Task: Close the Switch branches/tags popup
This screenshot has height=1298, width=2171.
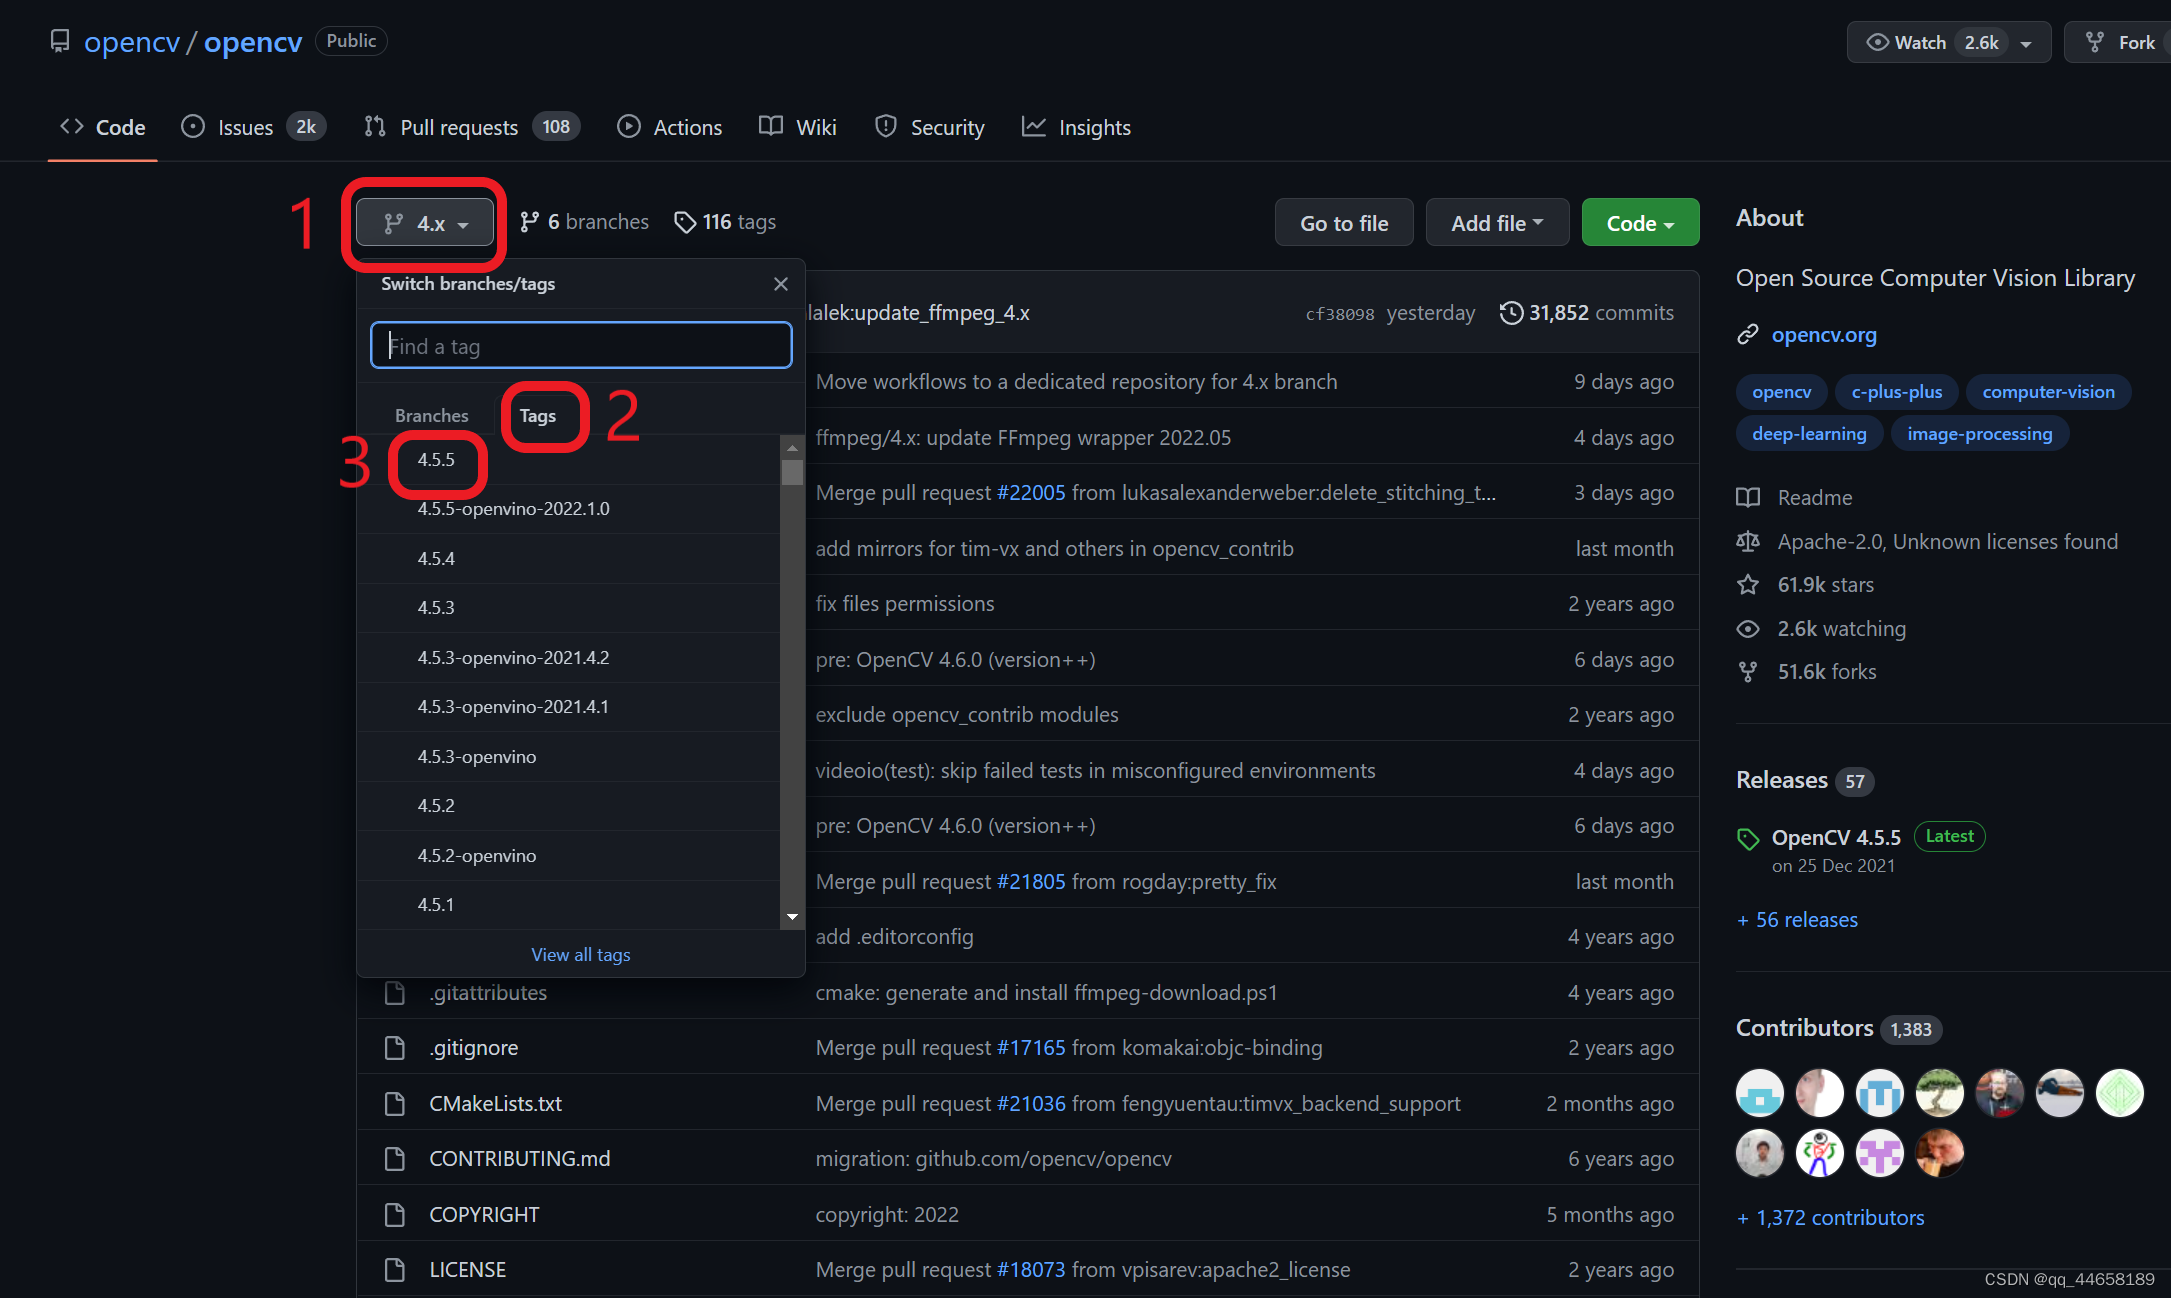Action: [781, 284]
